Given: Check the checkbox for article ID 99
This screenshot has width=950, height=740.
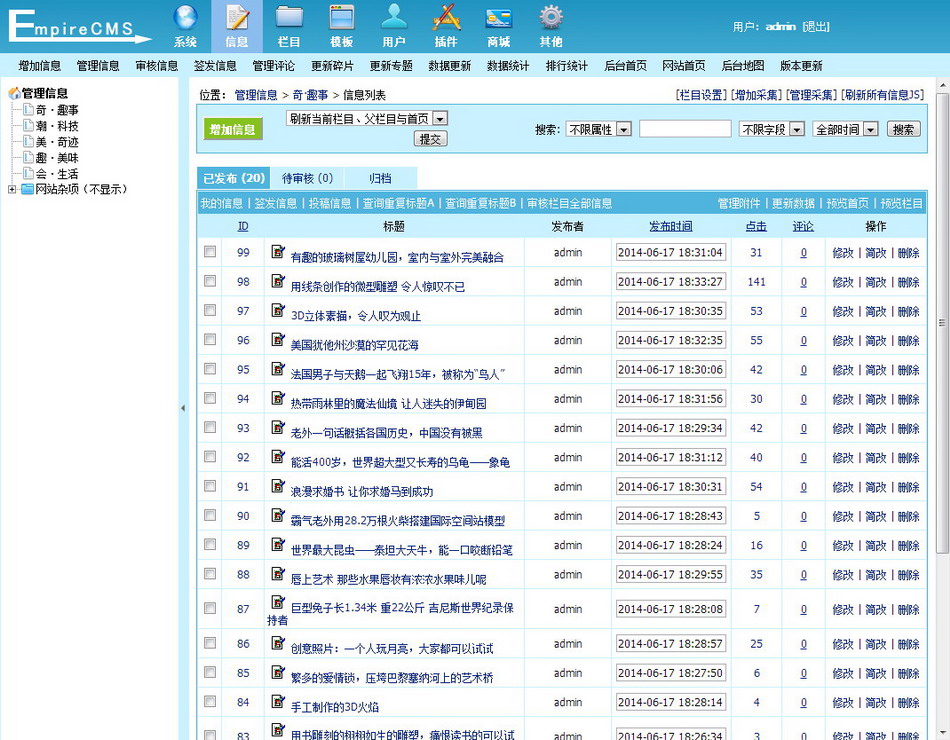Looking at the screenshot, I should [210, 253].
